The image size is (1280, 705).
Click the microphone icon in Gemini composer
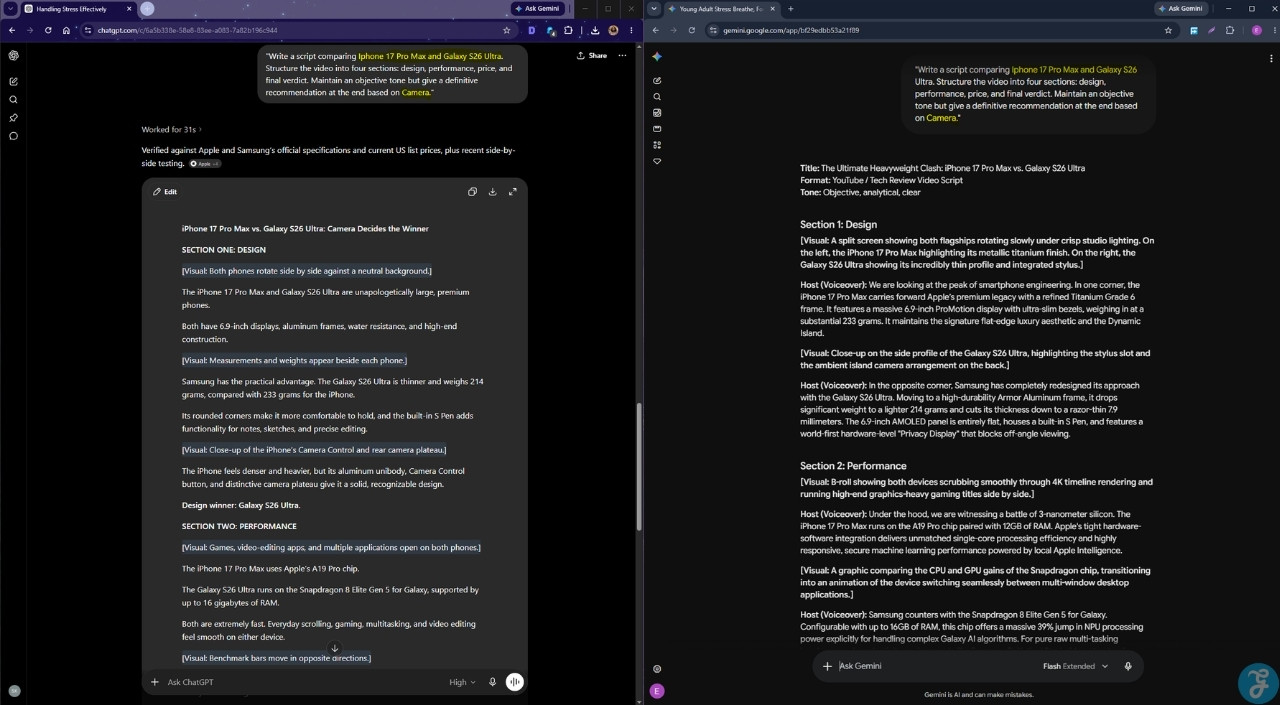pyautogui.click(x=1128, y=666)
